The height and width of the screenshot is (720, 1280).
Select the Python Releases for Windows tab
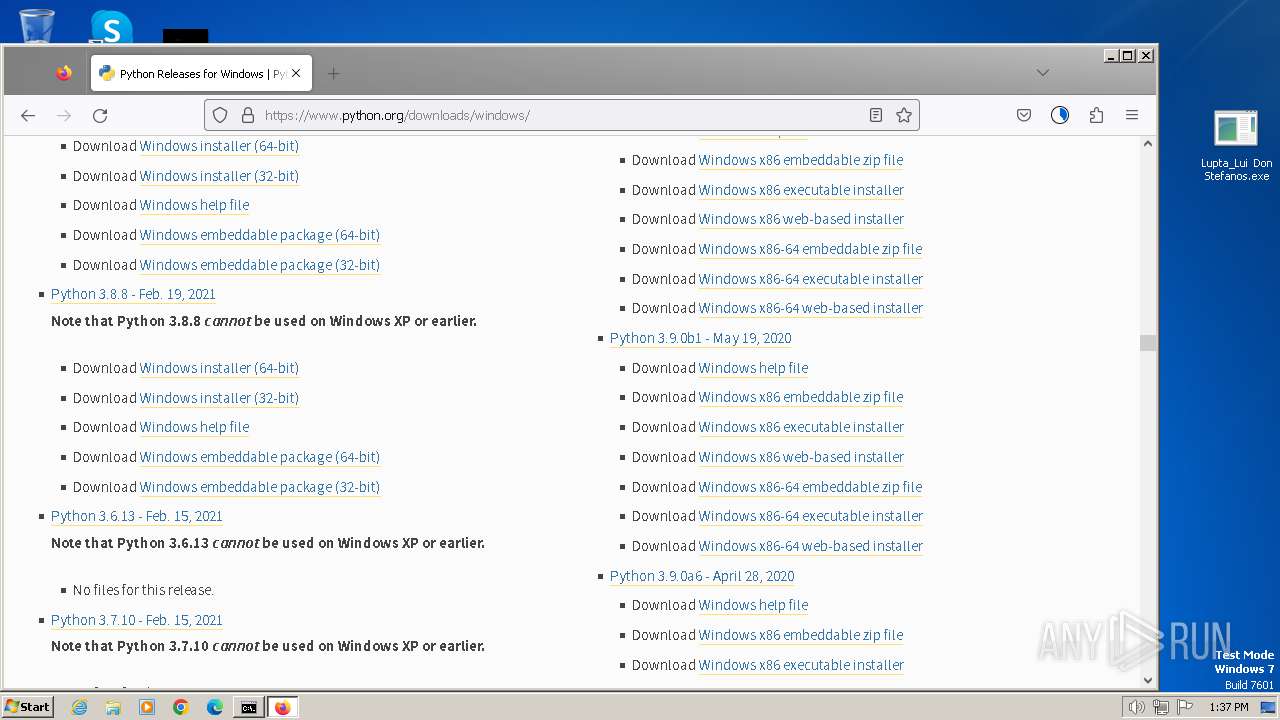click(201, 73)
